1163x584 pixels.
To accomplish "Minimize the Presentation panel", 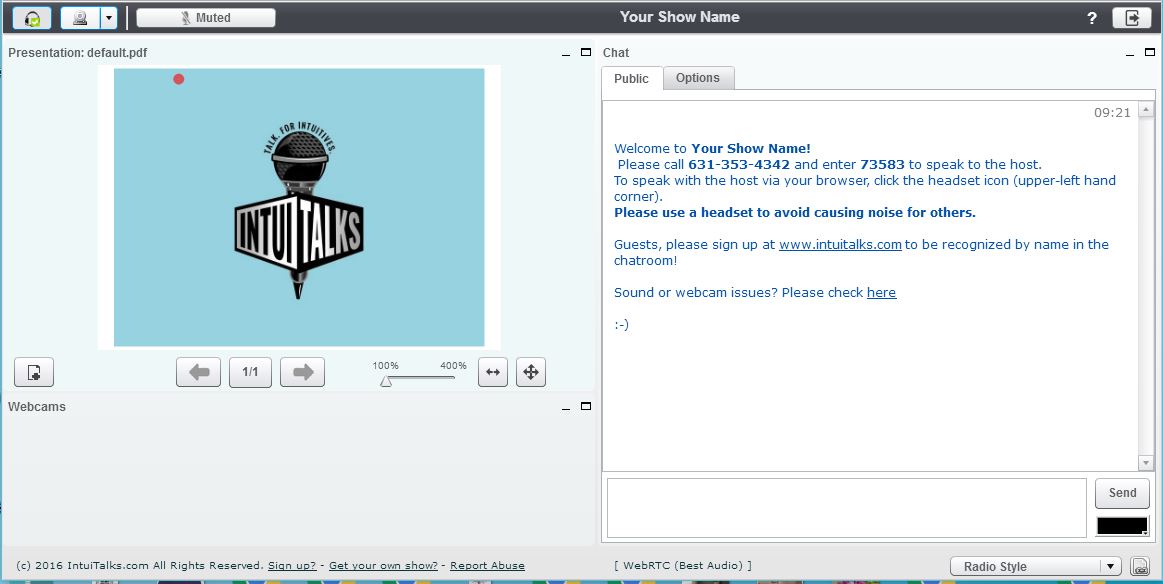I will 567,53.
